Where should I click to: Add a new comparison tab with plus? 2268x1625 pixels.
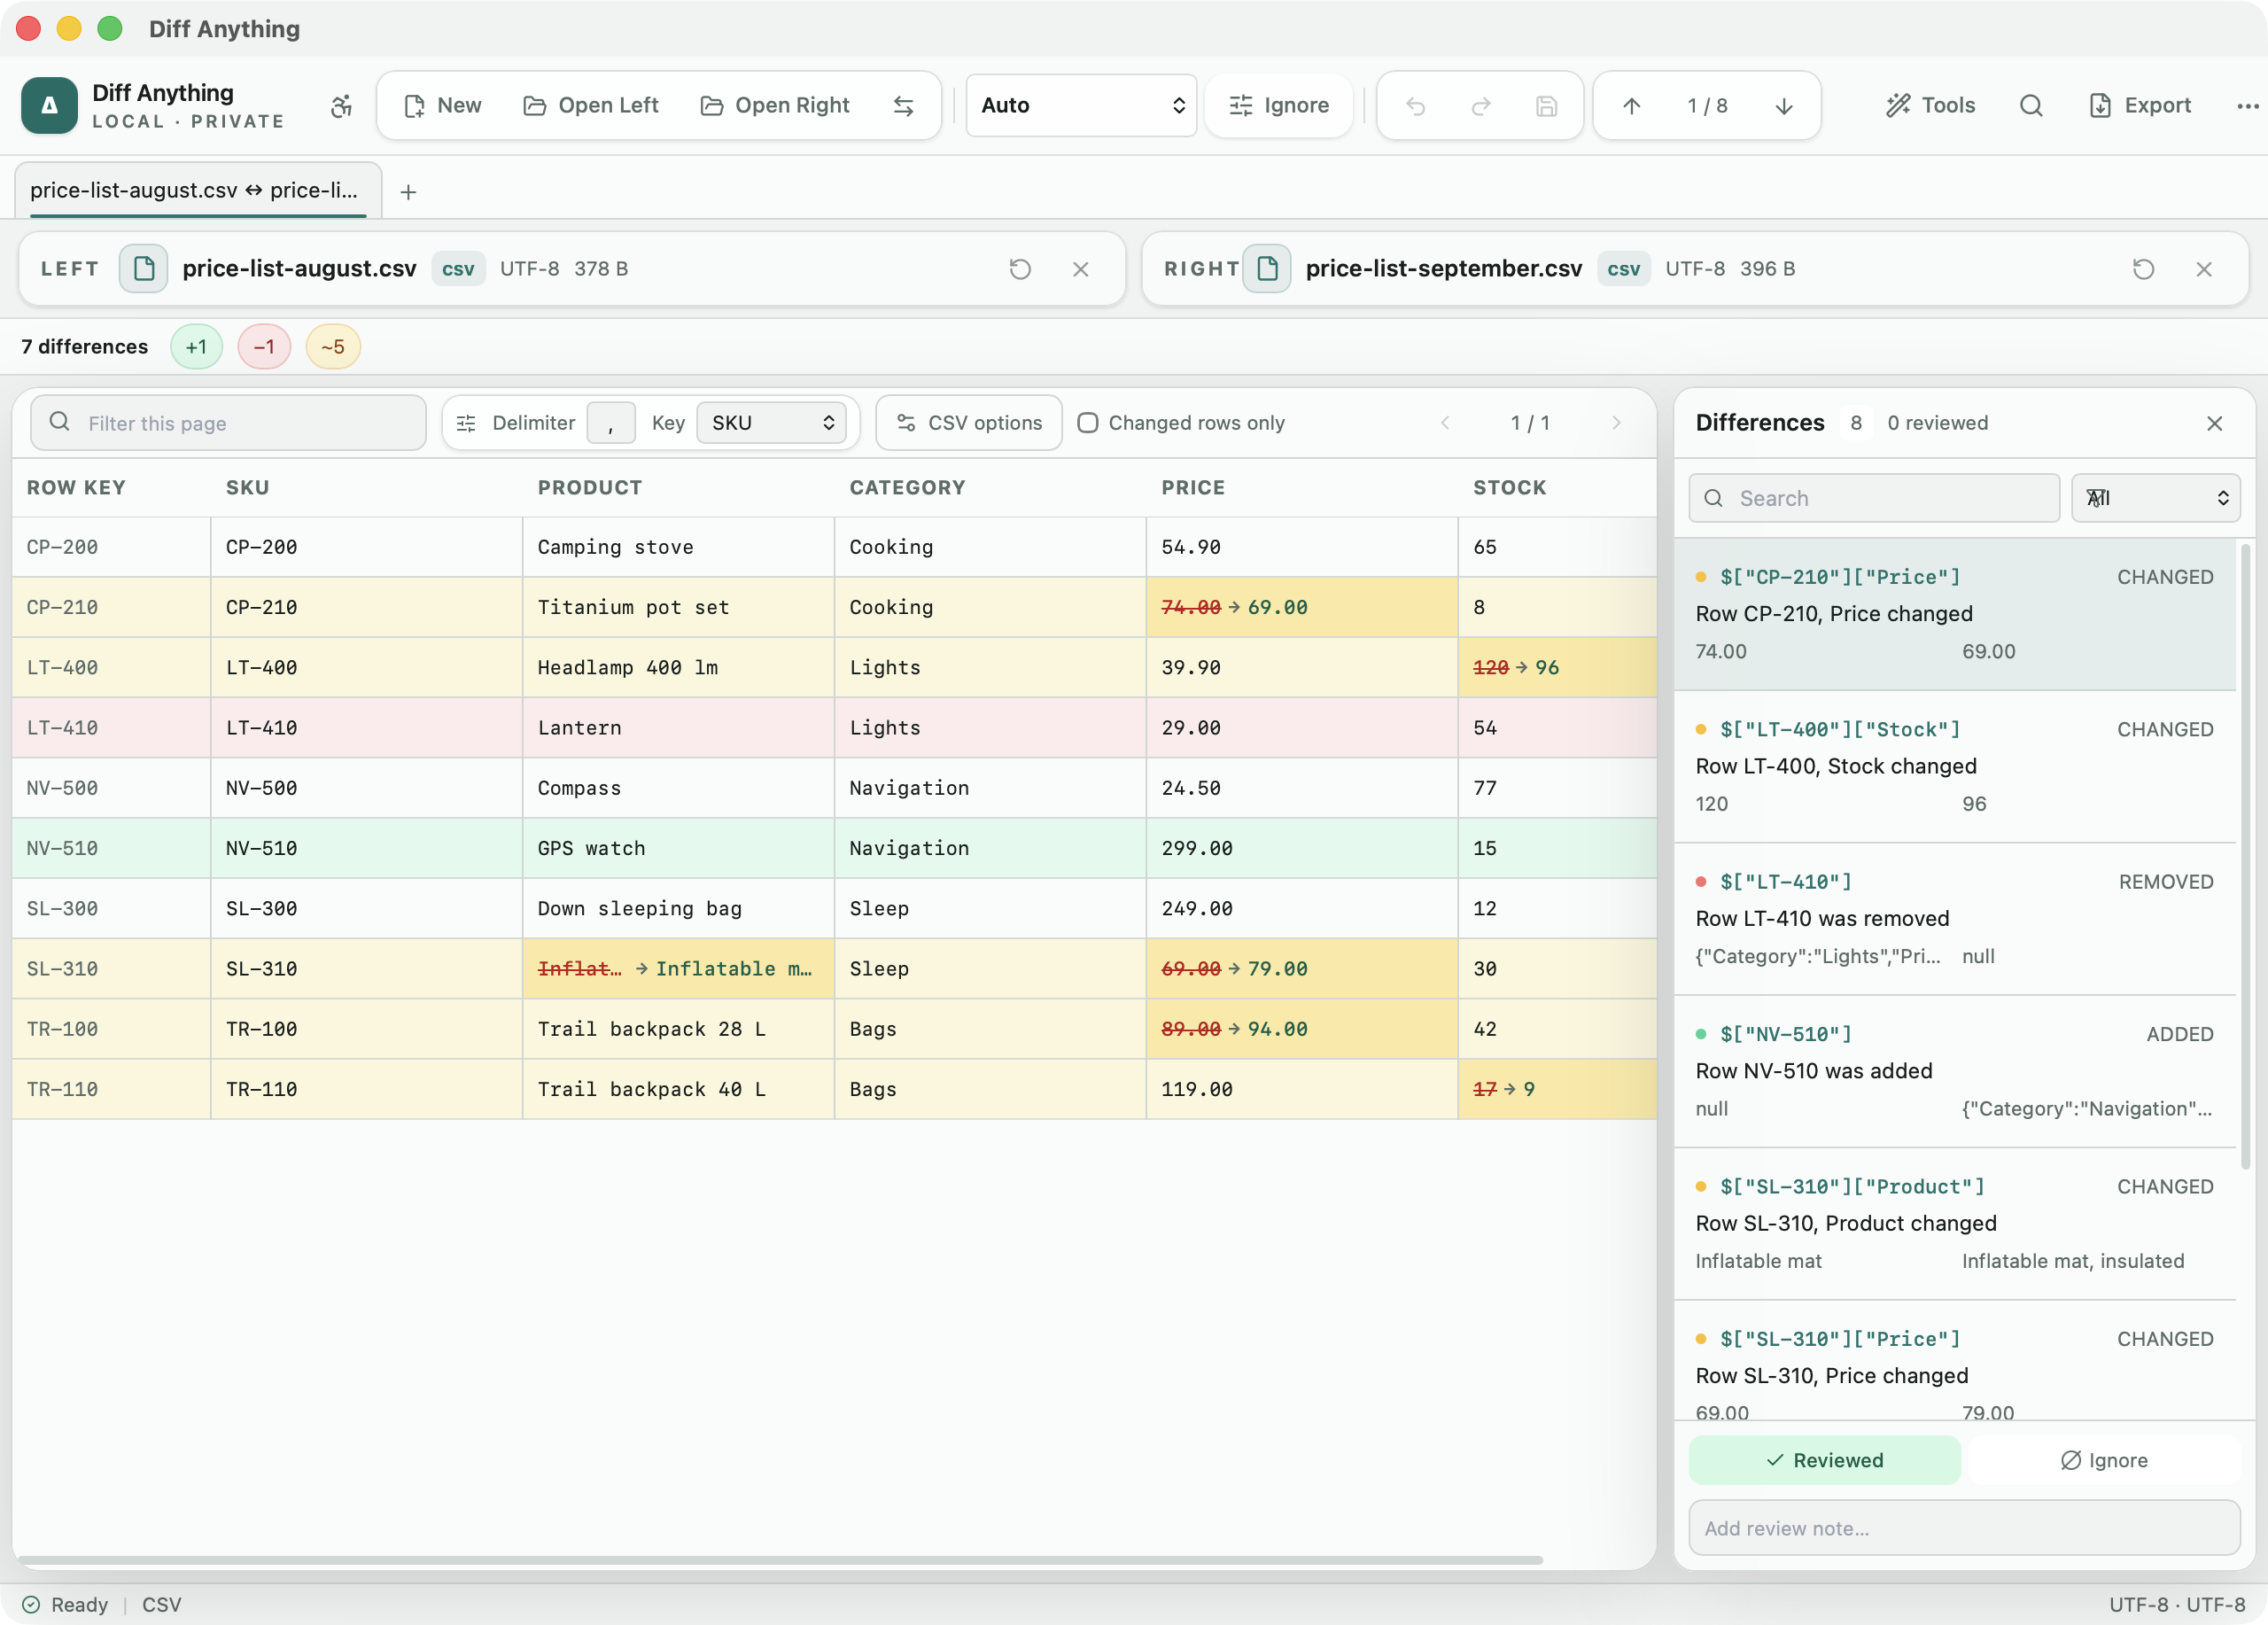[x=408, y=192]
